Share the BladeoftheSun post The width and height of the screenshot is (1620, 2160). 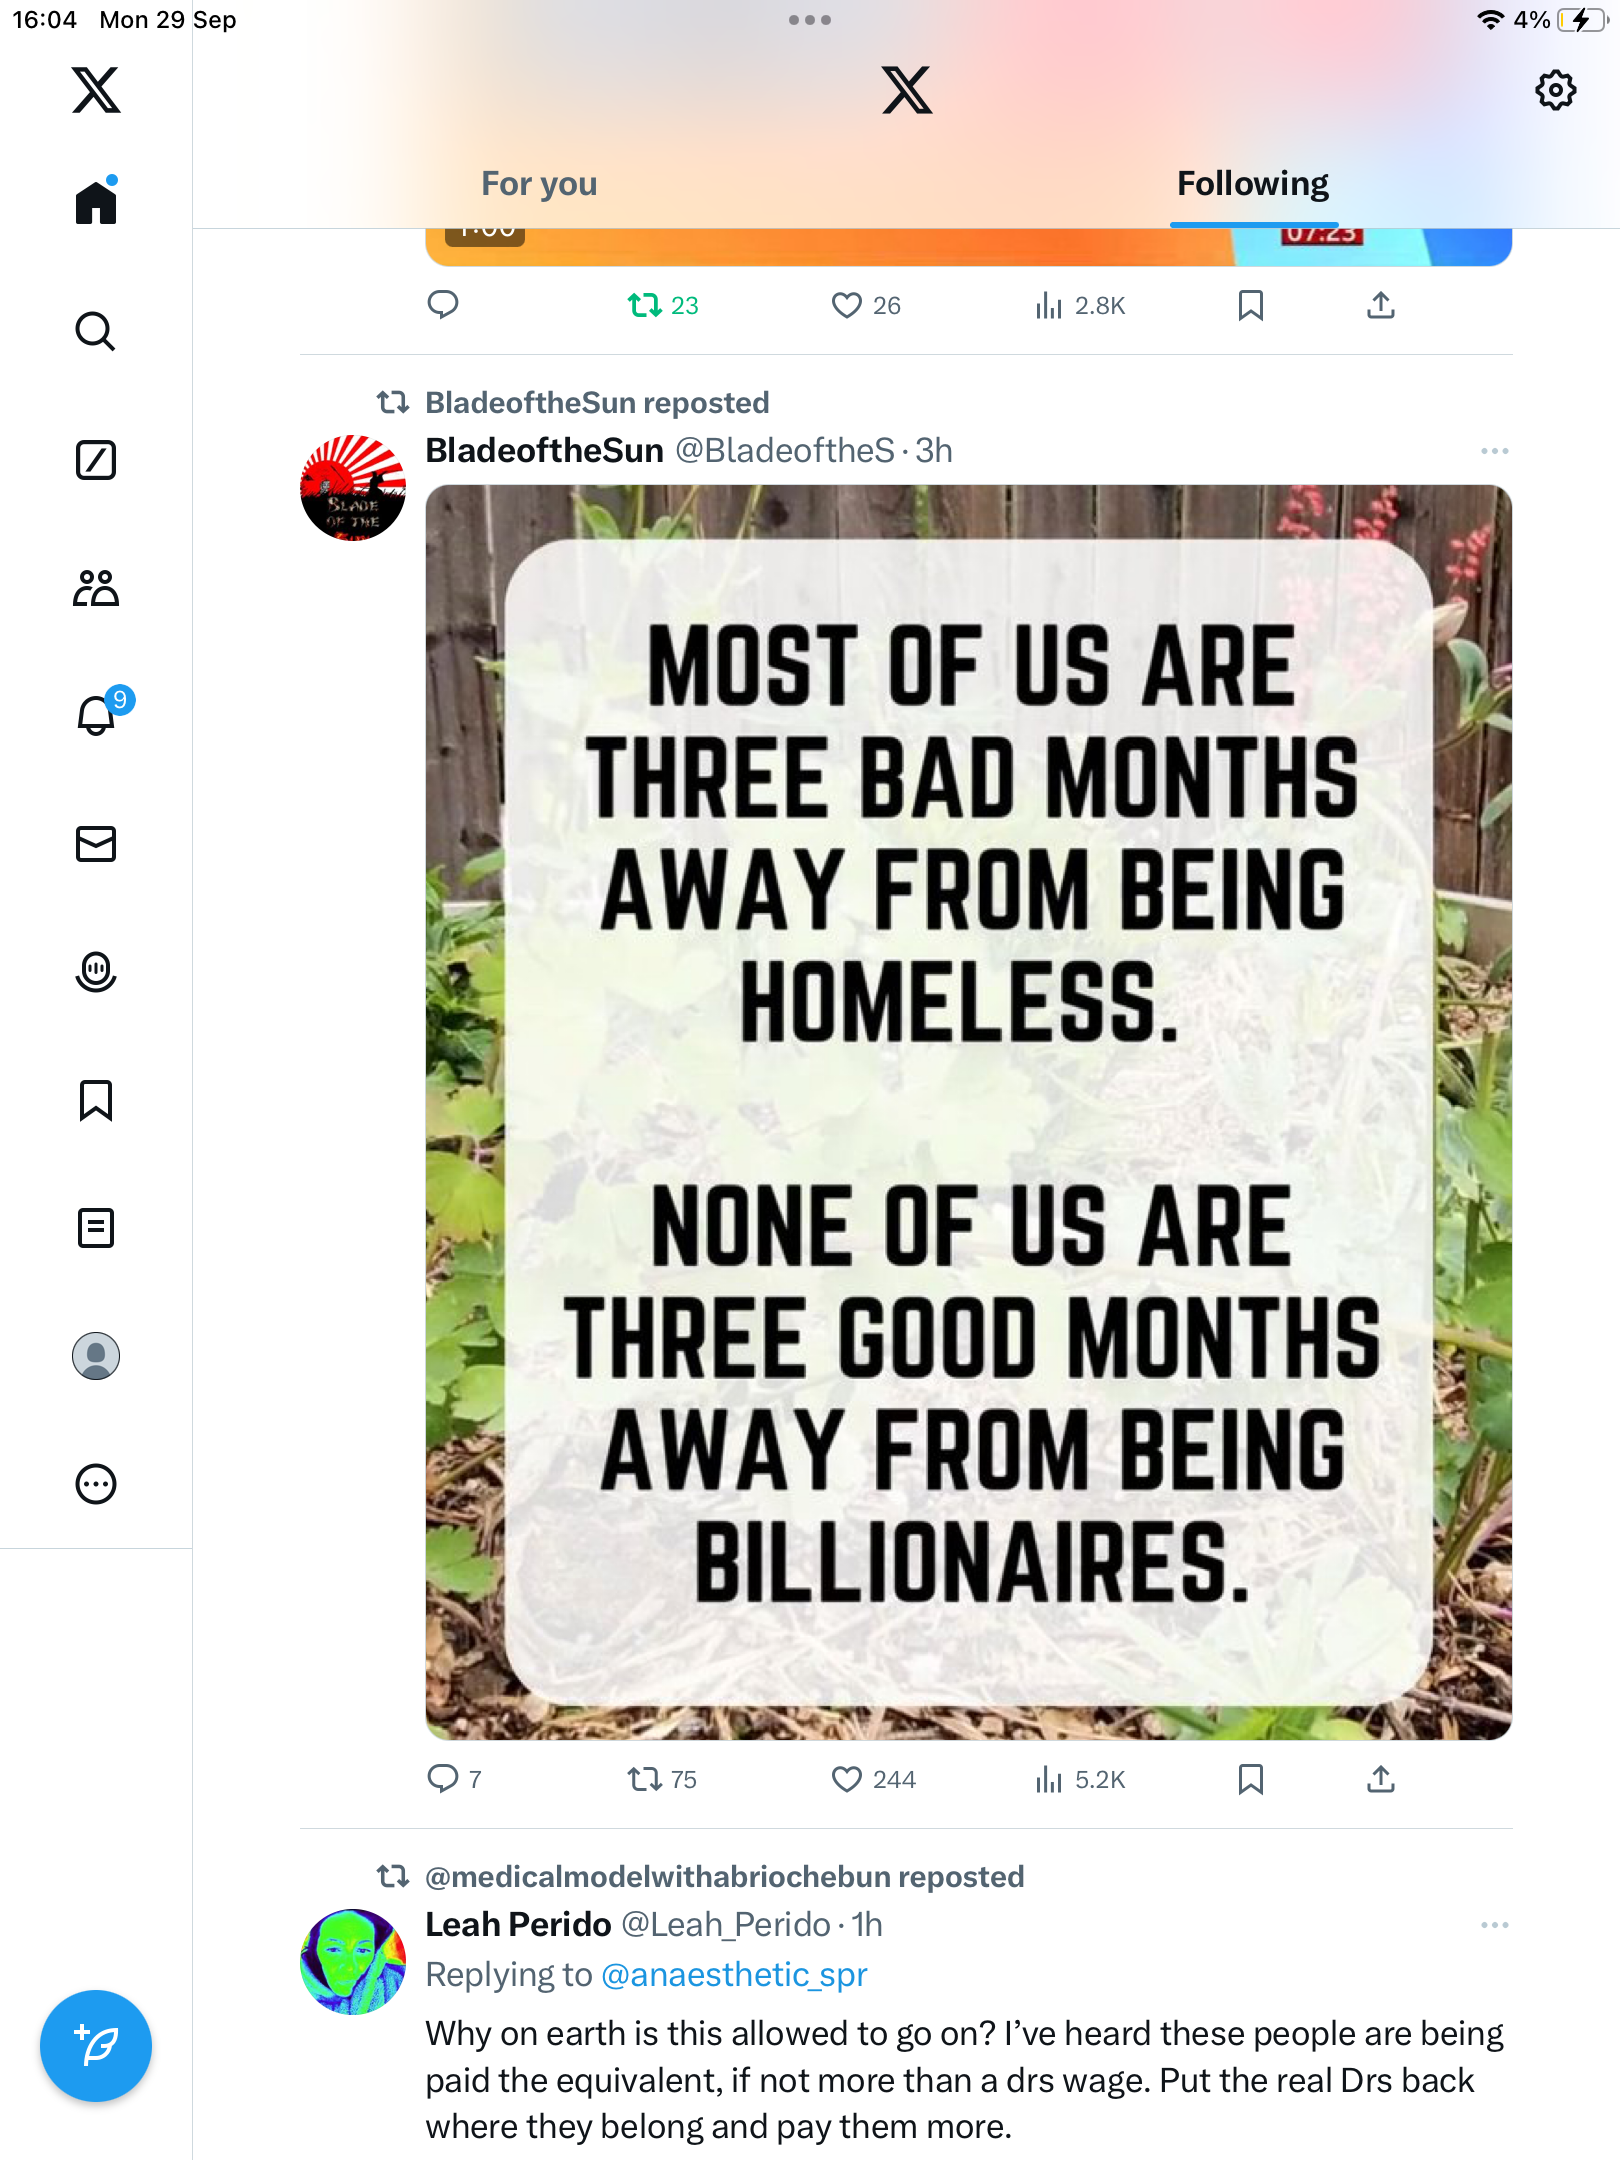(x=1380, y=1779)
